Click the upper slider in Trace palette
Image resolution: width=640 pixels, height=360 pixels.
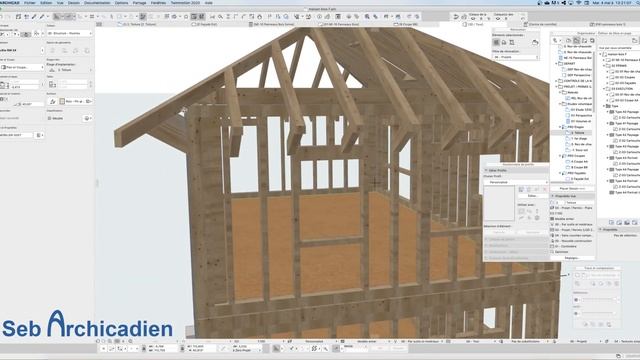click(x=598, y=300)
